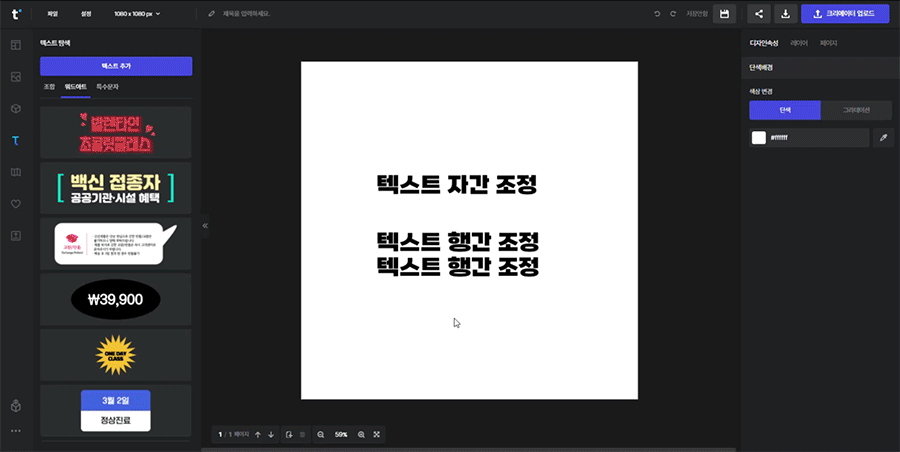900x452 pixels.
Task: Open the 파일 menu
Action: (x=53, y=14)
